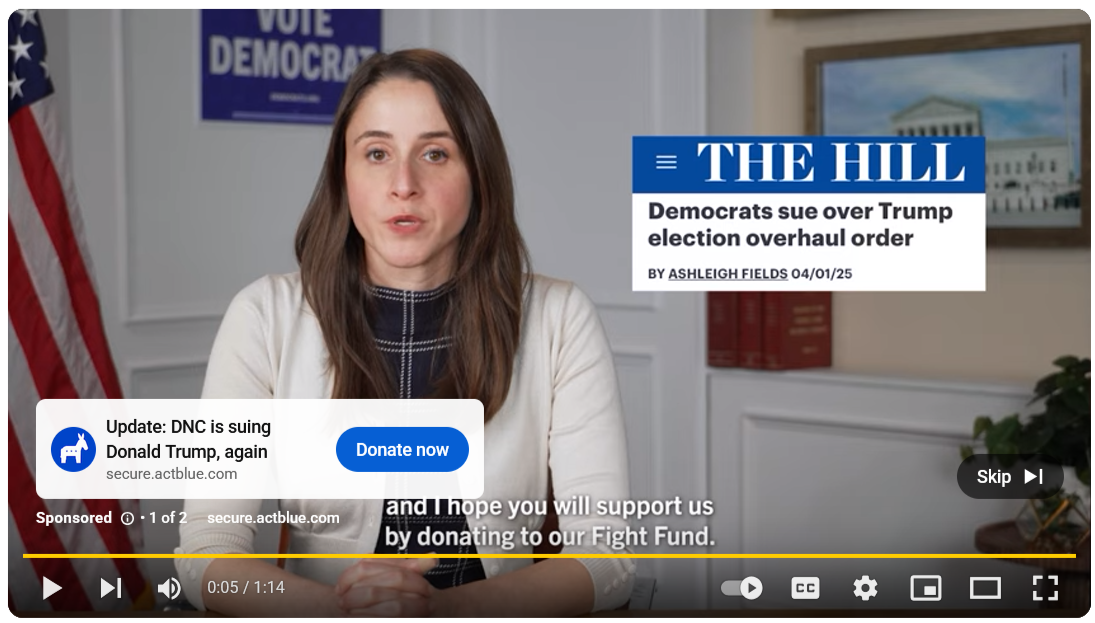This screenshot has width=1095, height=623.
Task: Enable theater mode view
Action: [x=985, y=588]
